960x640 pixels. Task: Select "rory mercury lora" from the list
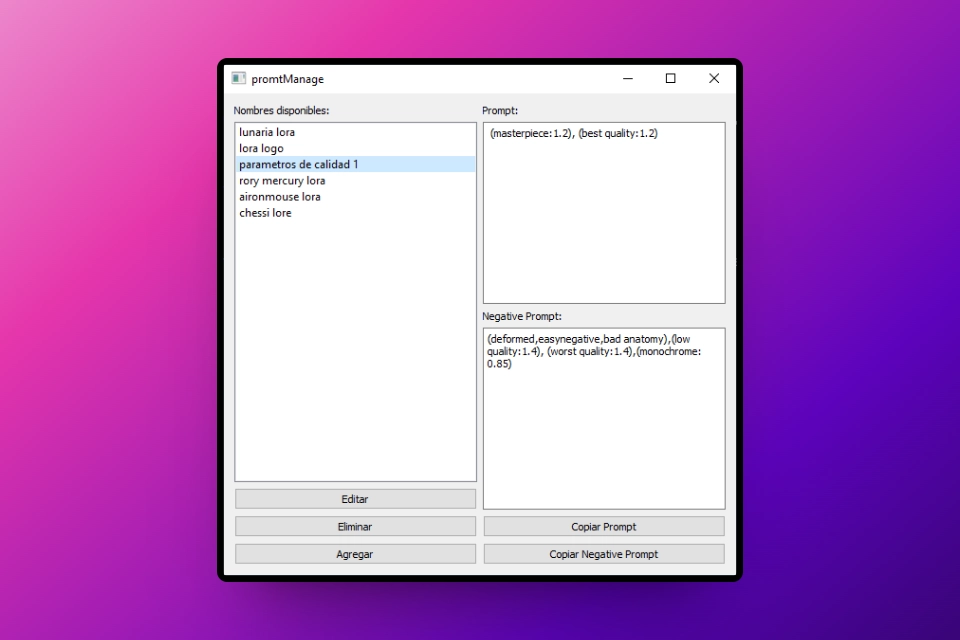coord(283,180)
